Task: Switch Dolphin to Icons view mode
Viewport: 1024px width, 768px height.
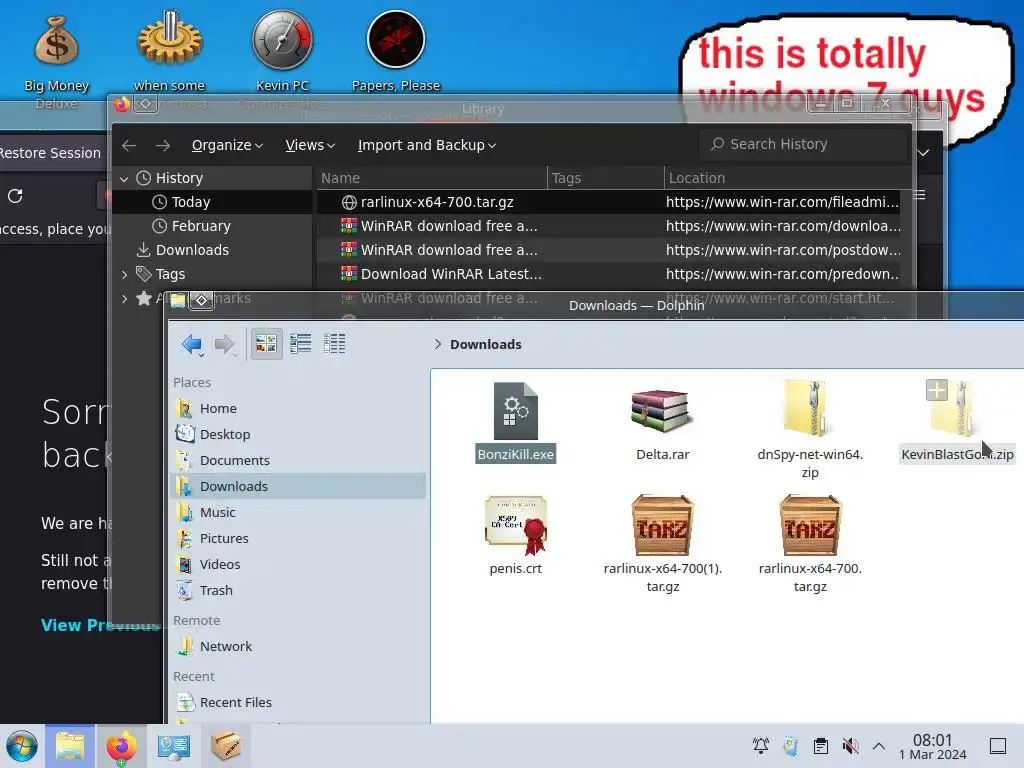Action: tap(266, 344)
